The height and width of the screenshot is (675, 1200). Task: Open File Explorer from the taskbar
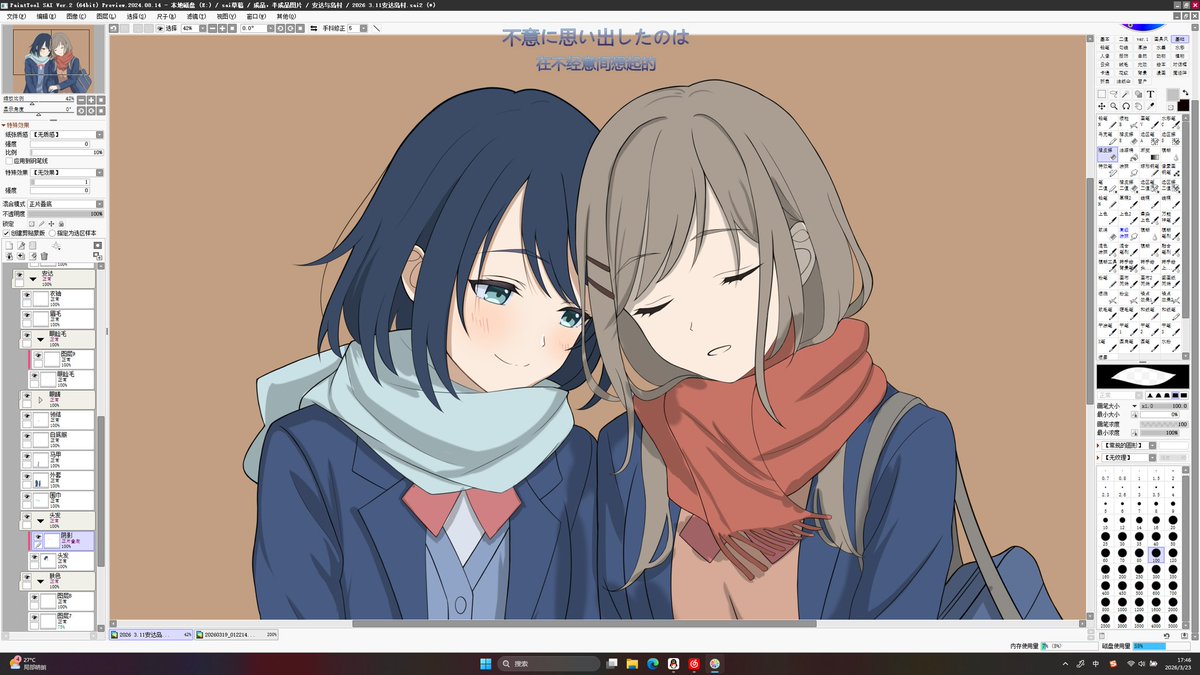633,663
